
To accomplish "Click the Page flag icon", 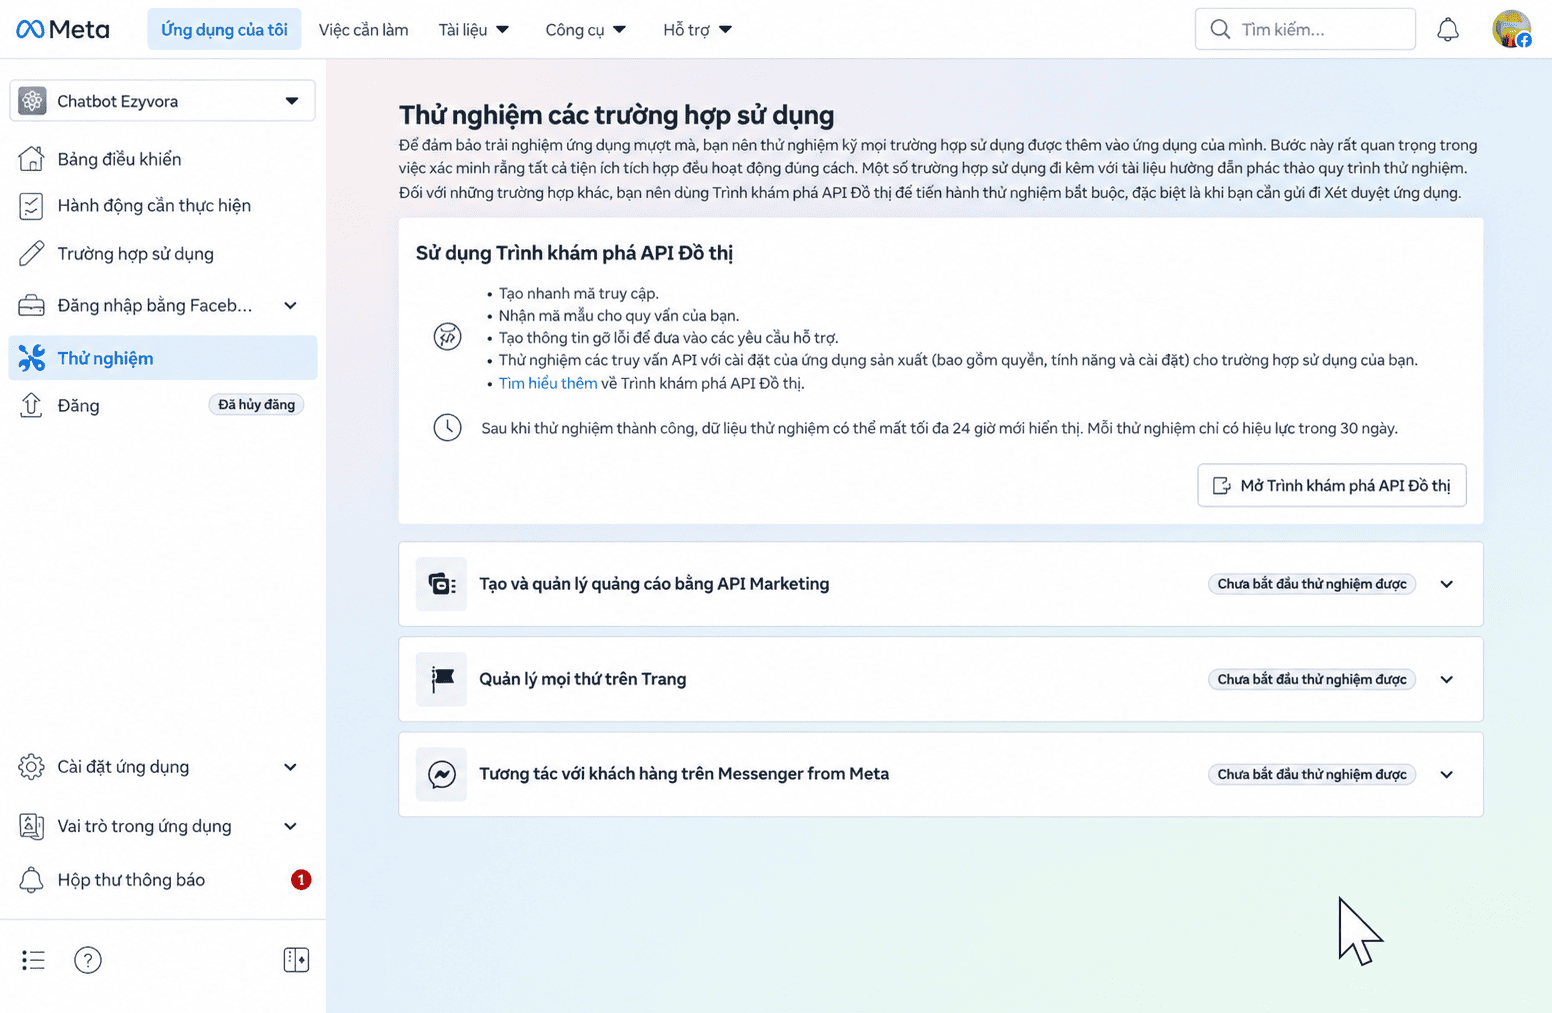I will [x=441, y=679].
